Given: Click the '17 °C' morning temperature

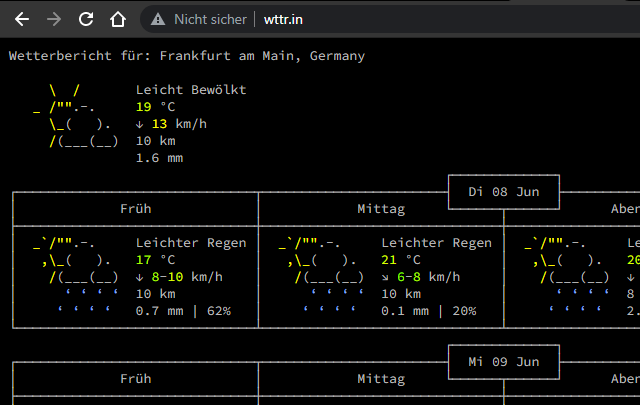Looking at the screenshot, I should coord(156,260).
